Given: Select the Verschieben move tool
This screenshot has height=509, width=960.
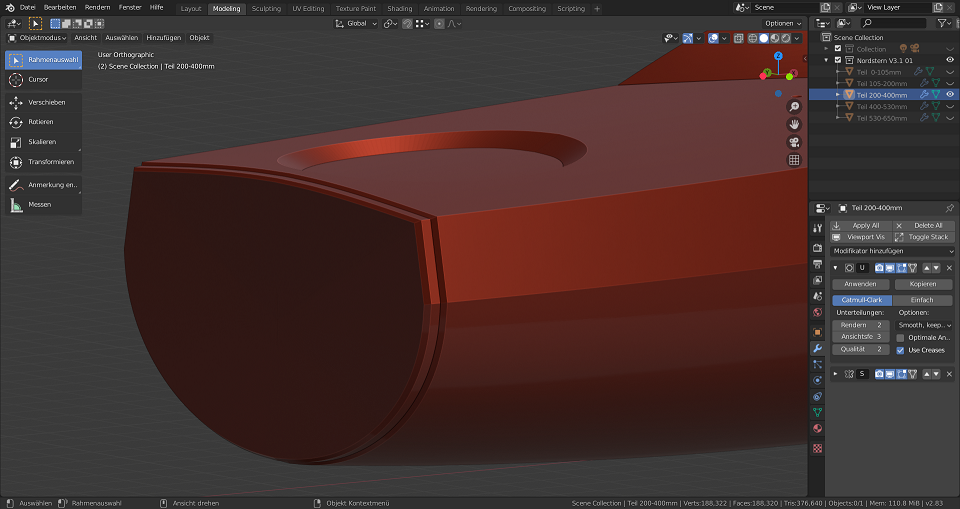Looking at the screenshot, I should coord(43,102).
